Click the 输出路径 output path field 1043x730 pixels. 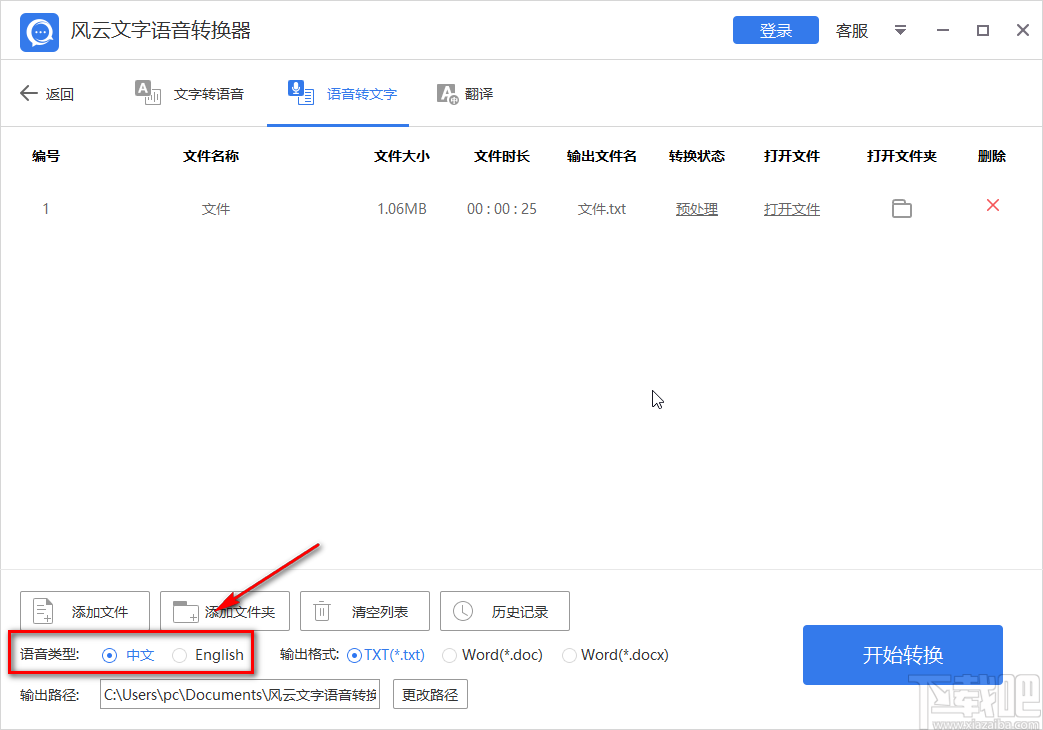(239, 694)
